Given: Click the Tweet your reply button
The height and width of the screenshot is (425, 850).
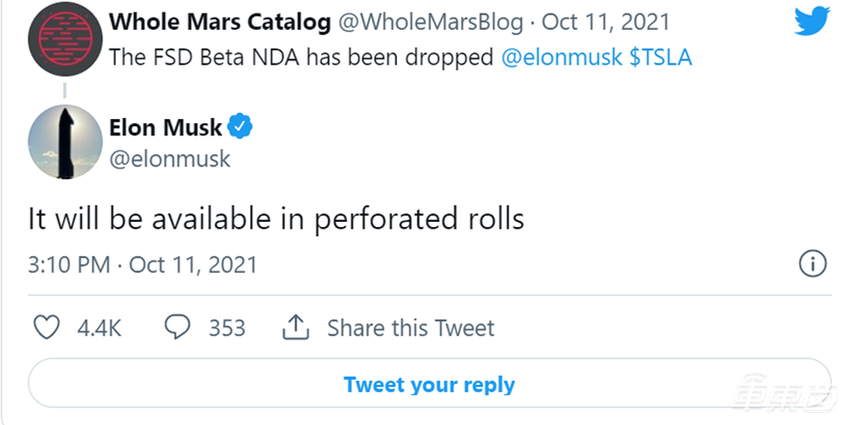Looking at the screenshot, I should pyautogui.click(x=429, y=384).
